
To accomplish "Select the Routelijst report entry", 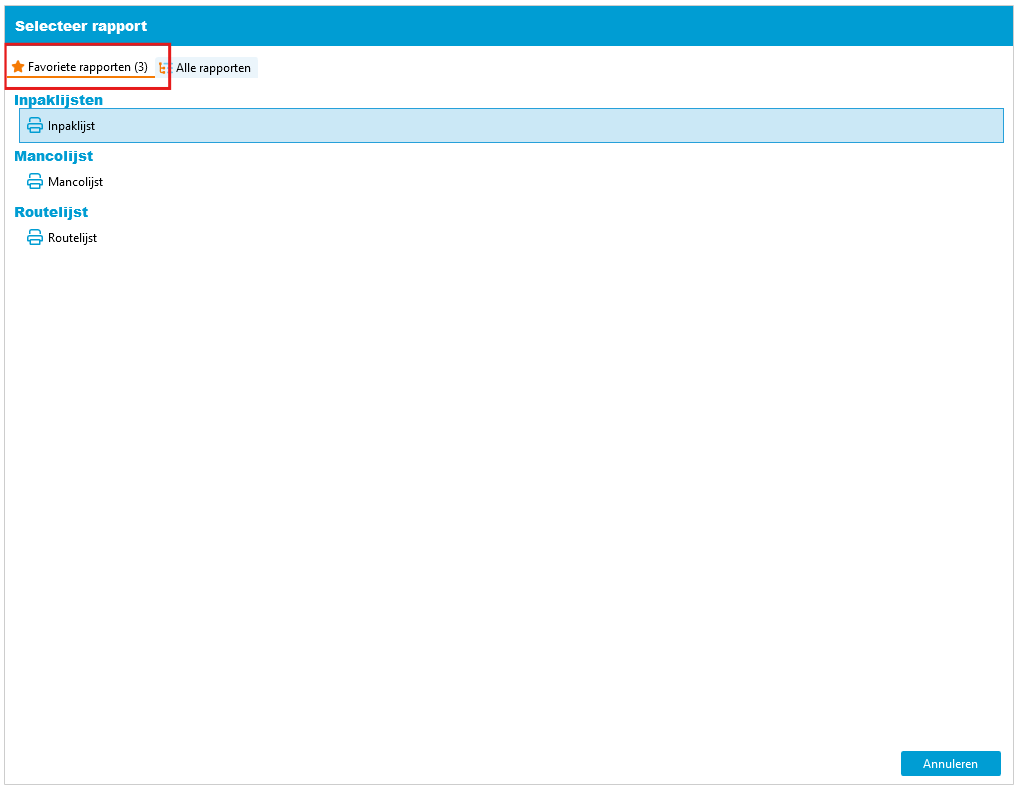I will 75,237.
